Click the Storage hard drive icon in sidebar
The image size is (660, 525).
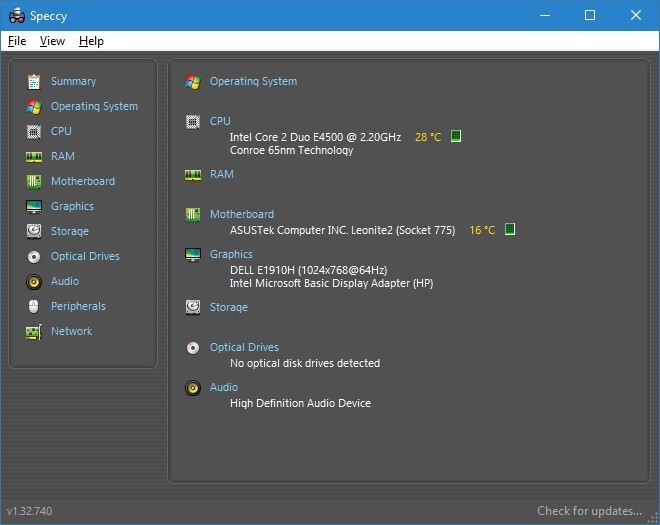pyautogui.click(x=34, y=231)
